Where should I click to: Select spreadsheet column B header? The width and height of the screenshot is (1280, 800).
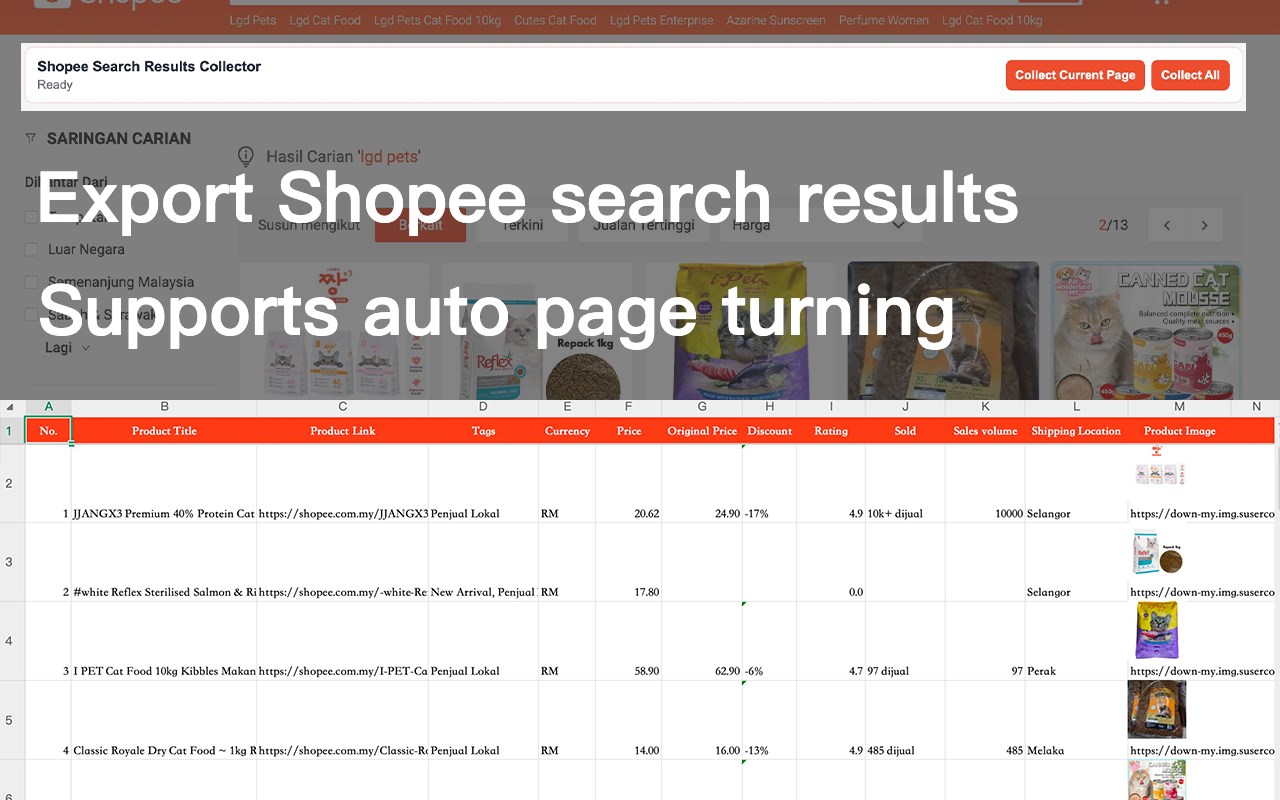164,406
